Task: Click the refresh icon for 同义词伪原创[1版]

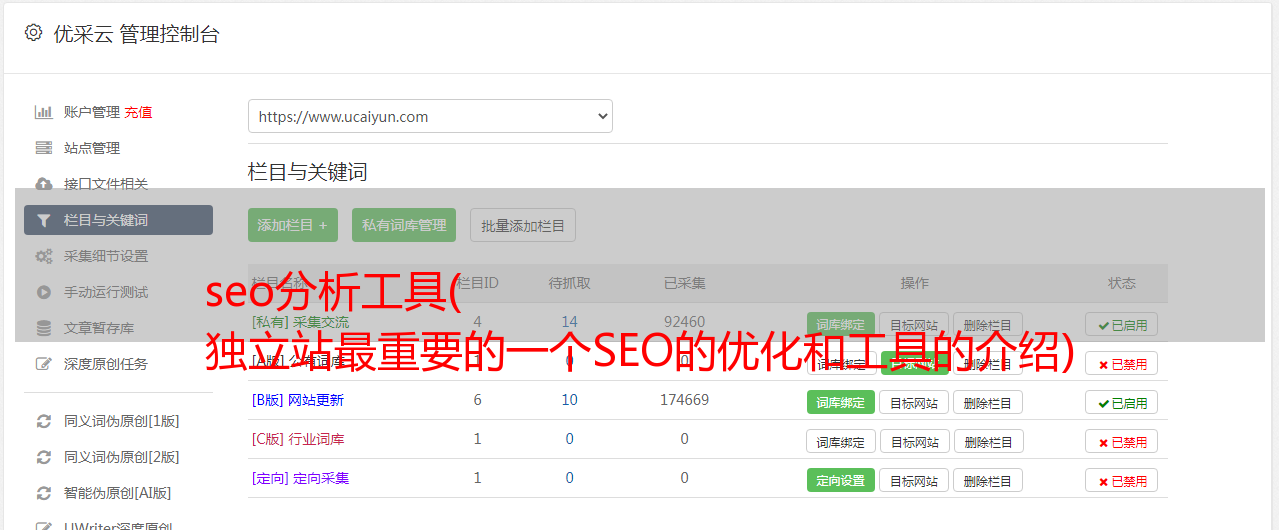Action: (x=44, y=421)
